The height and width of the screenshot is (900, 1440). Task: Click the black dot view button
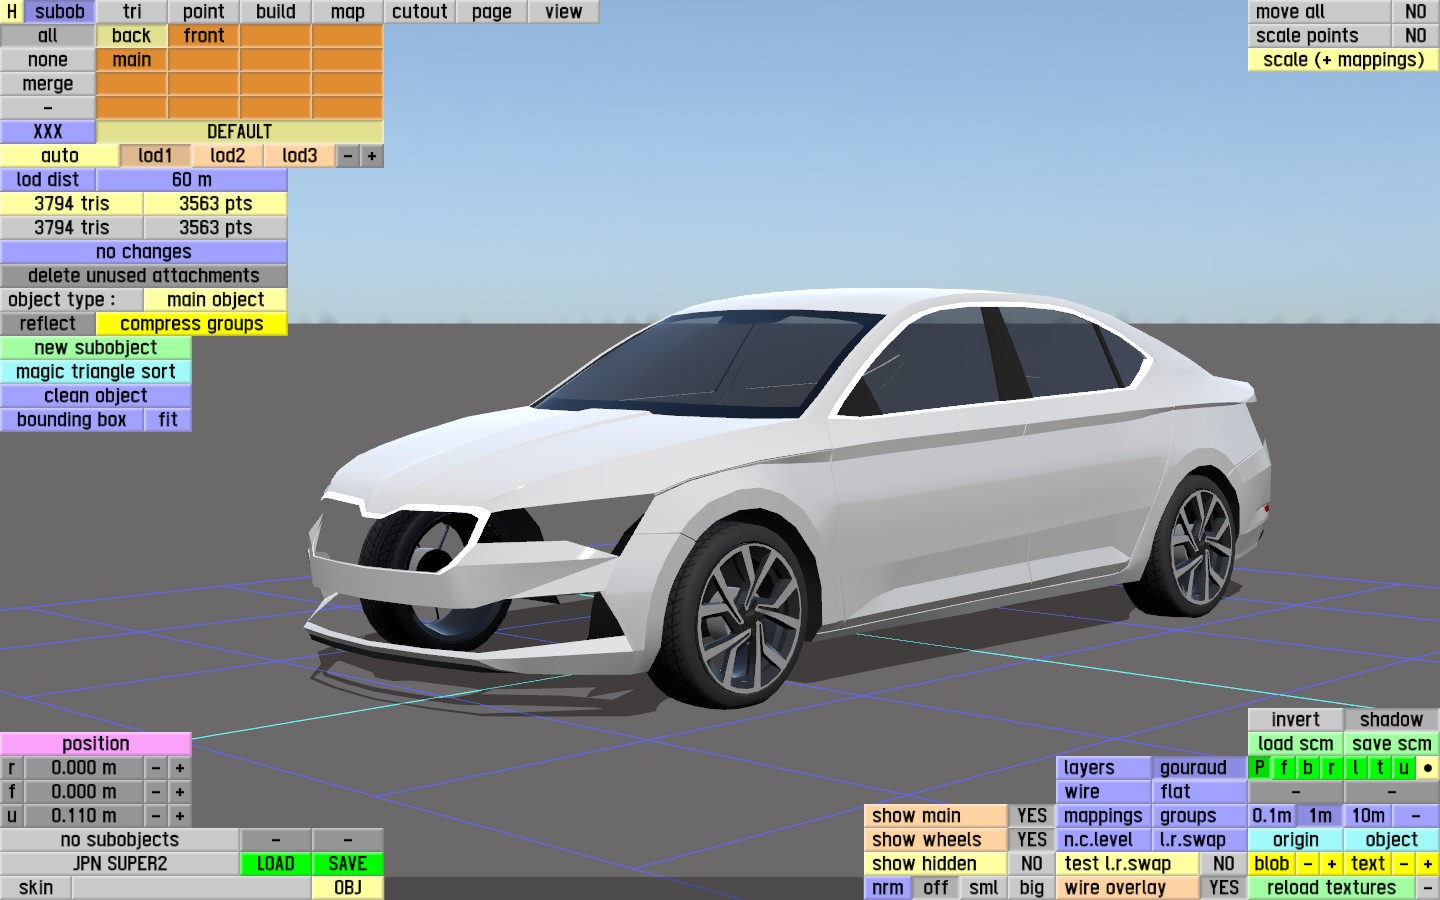click(x=1428, y=768)
